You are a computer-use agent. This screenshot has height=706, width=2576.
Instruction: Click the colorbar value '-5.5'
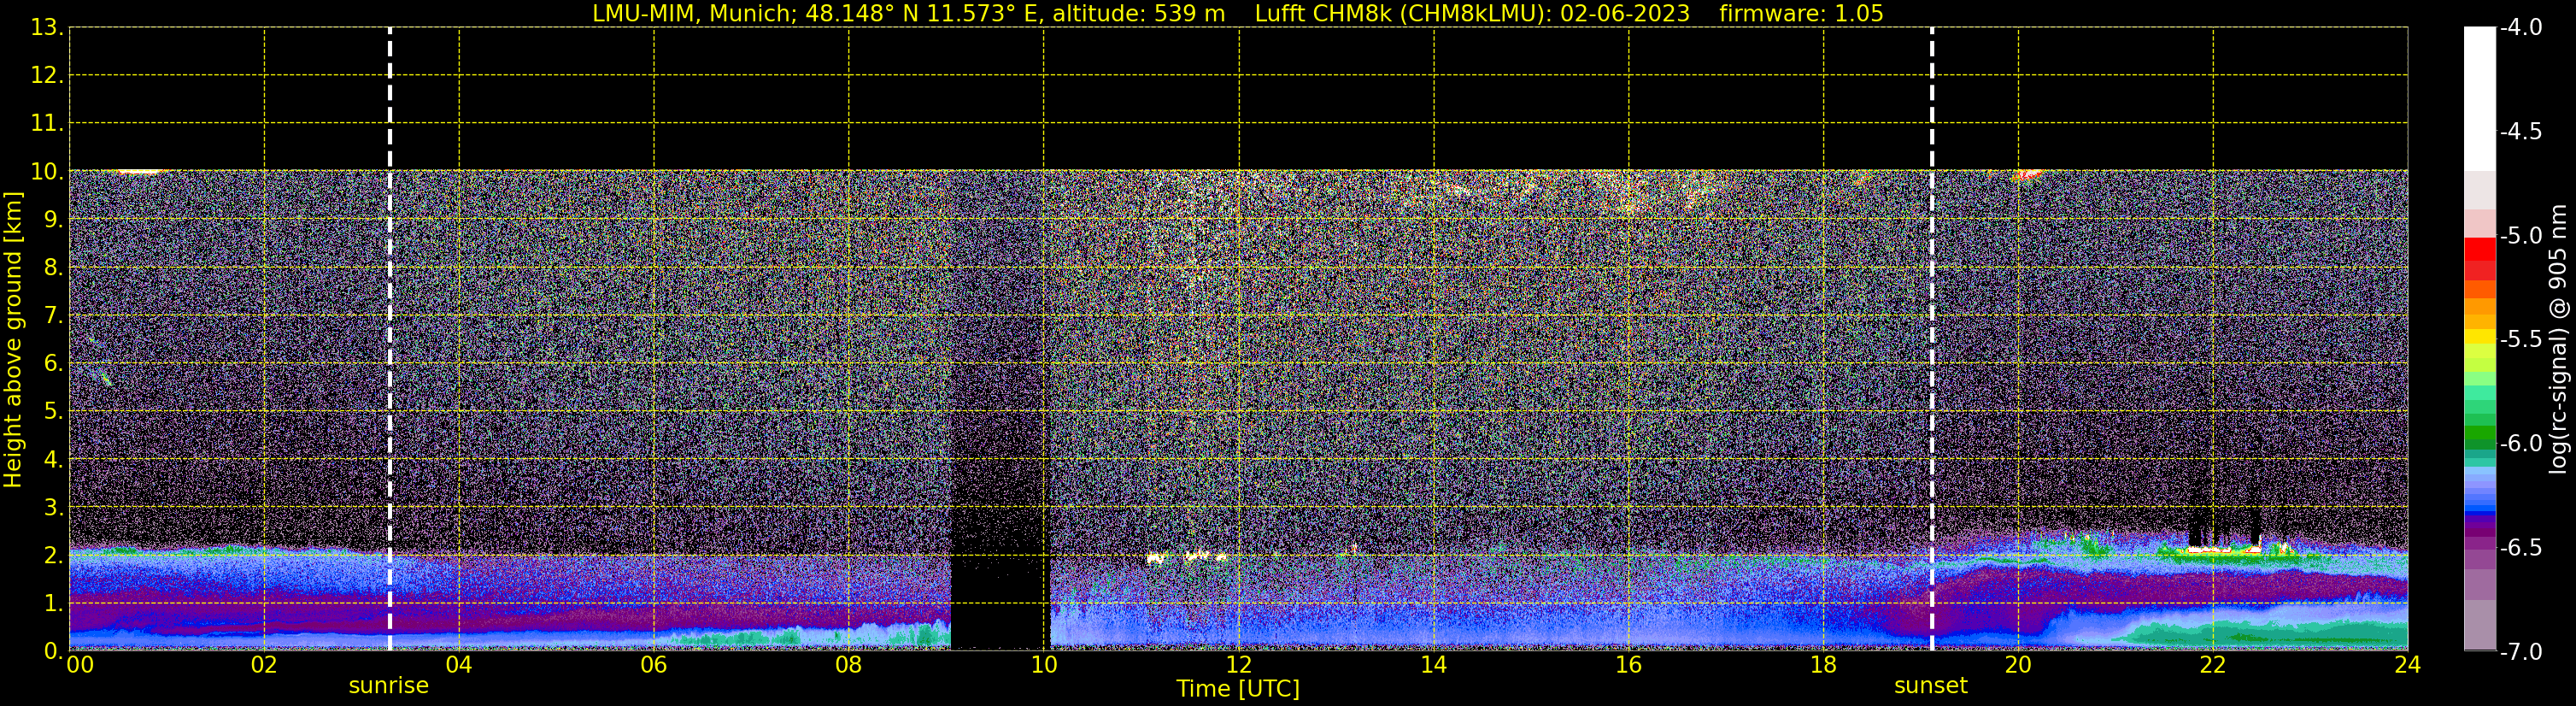[2521, 340]
